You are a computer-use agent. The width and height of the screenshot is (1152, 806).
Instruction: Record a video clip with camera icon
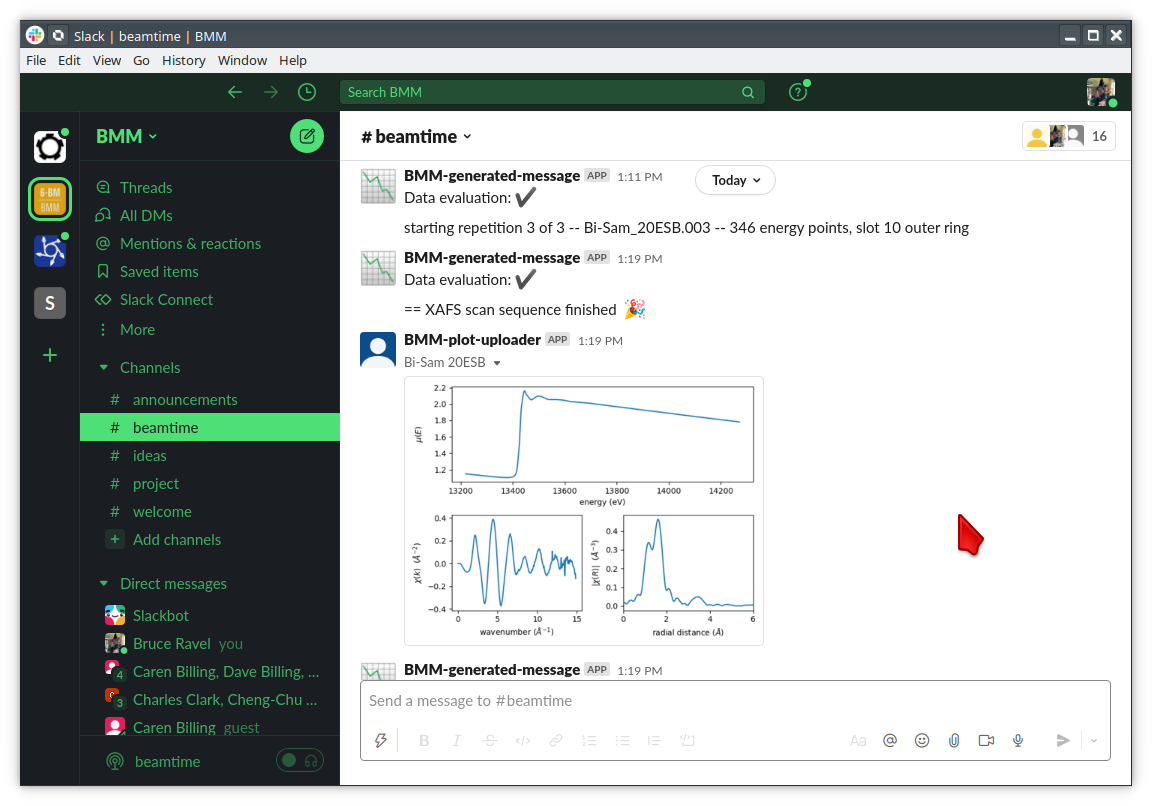986,741
